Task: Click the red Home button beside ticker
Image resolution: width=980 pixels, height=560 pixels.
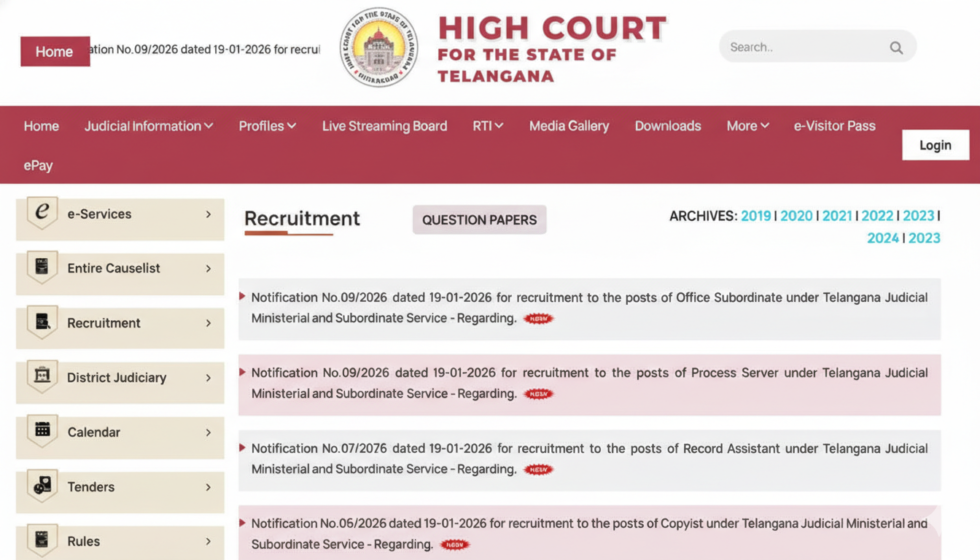Action: pos(55,51)
